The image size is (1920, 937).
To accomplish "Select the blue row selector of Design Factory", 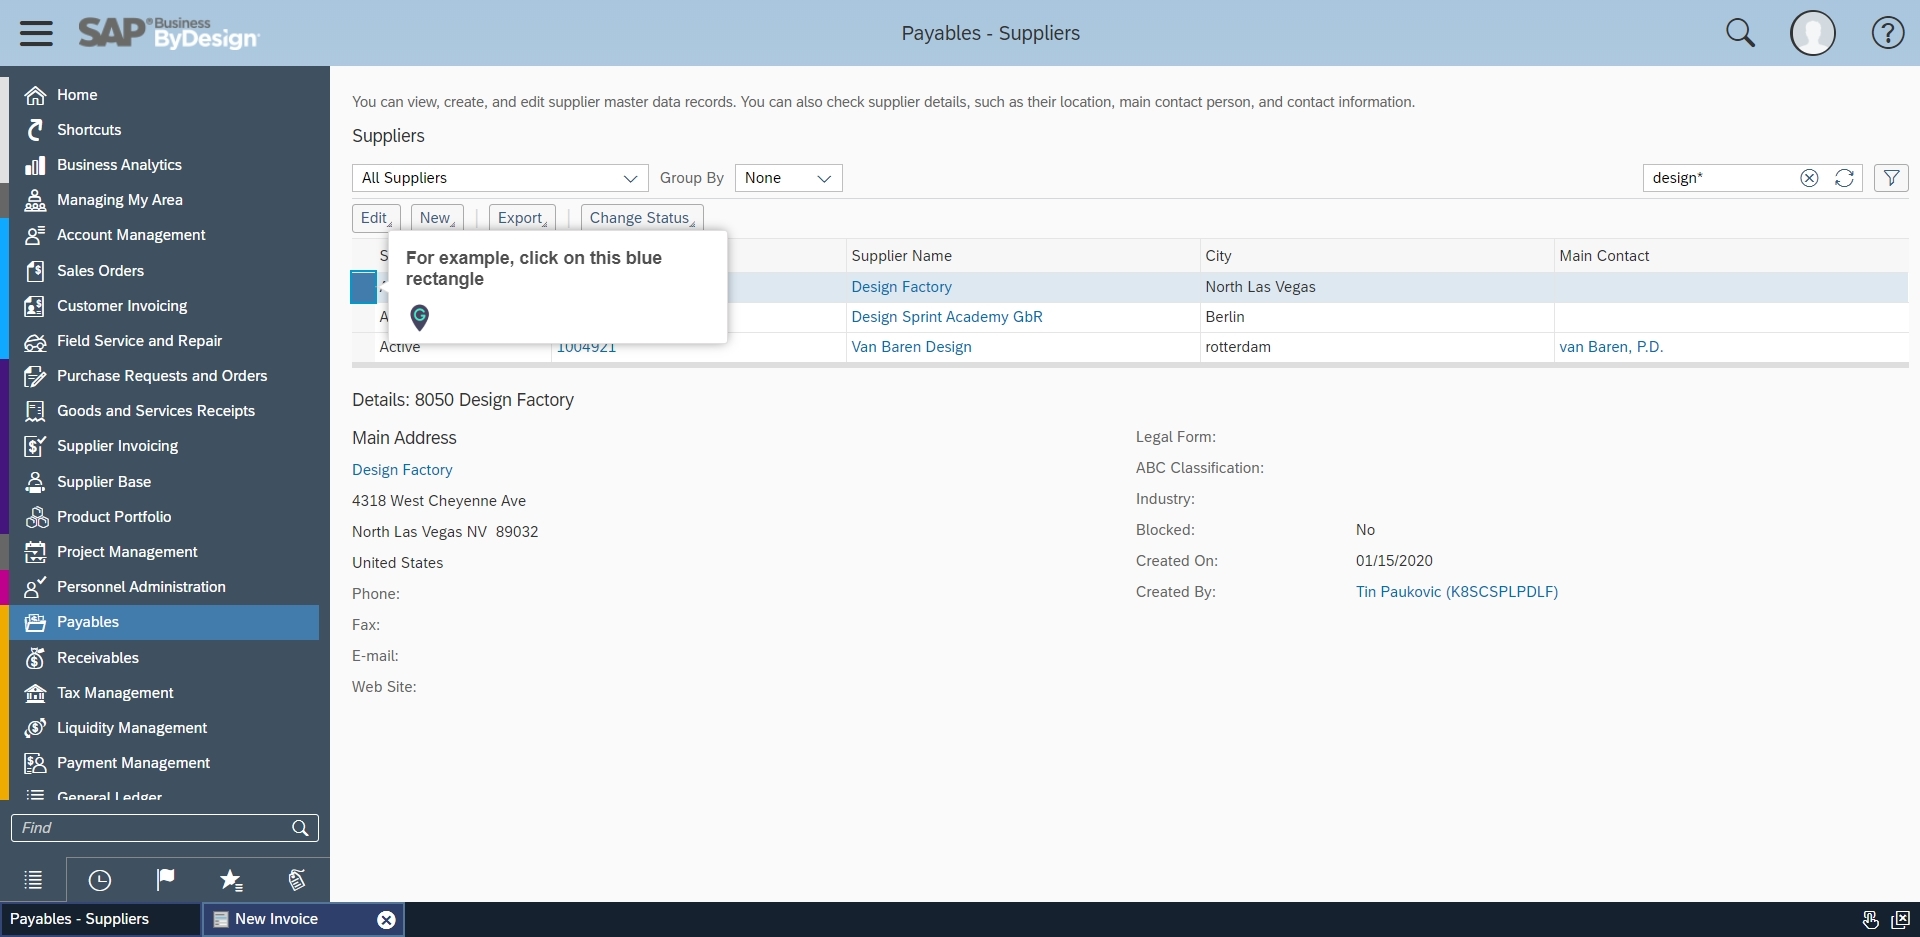I will tap(363, 287).
